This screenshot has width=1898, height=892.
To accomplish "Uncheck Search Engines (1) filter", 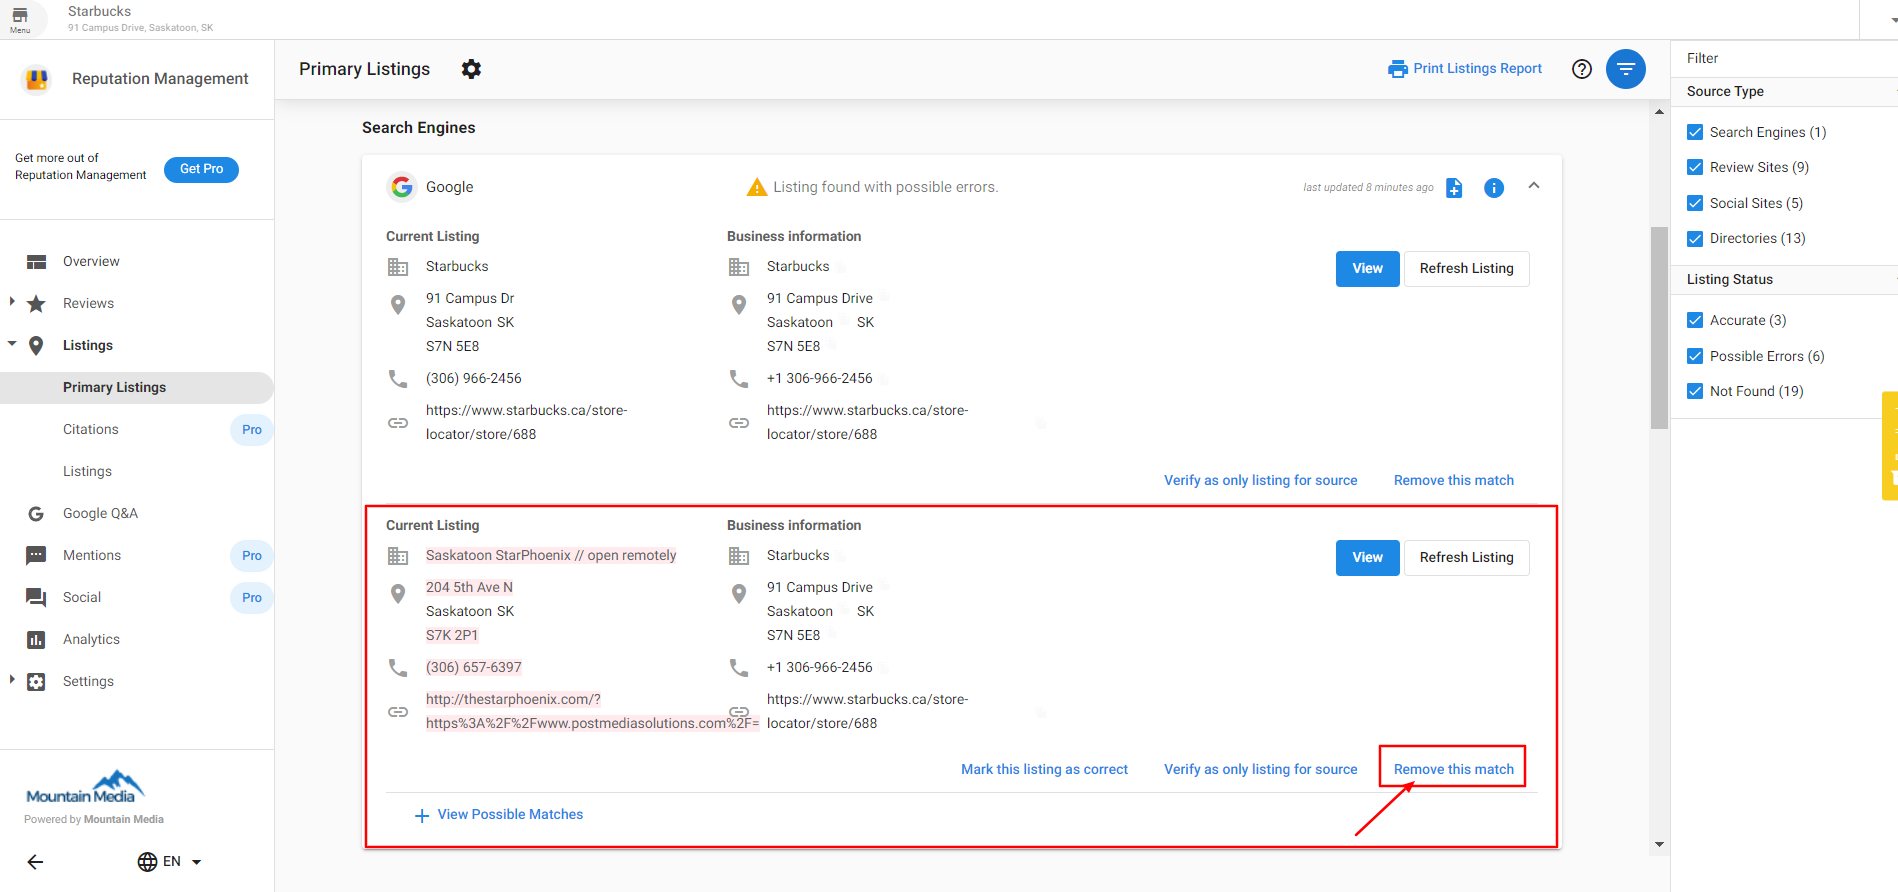I will click(1695, 132).
